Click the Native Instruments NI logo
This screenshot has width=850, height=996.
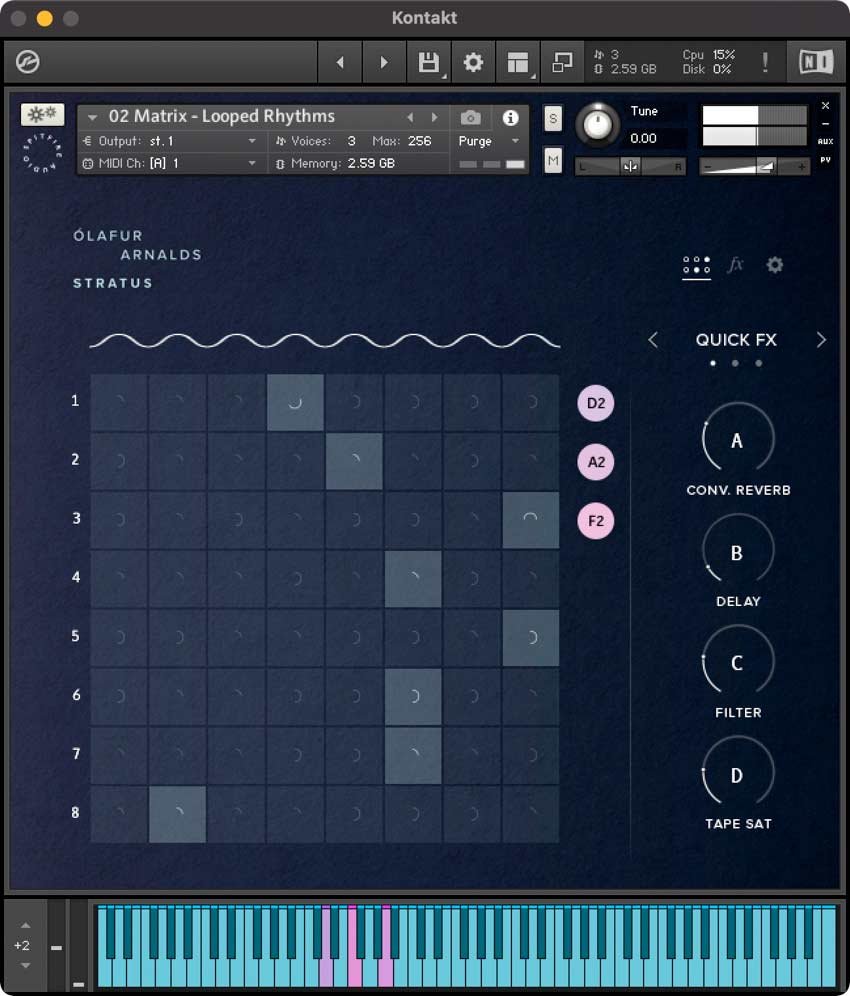816,62
